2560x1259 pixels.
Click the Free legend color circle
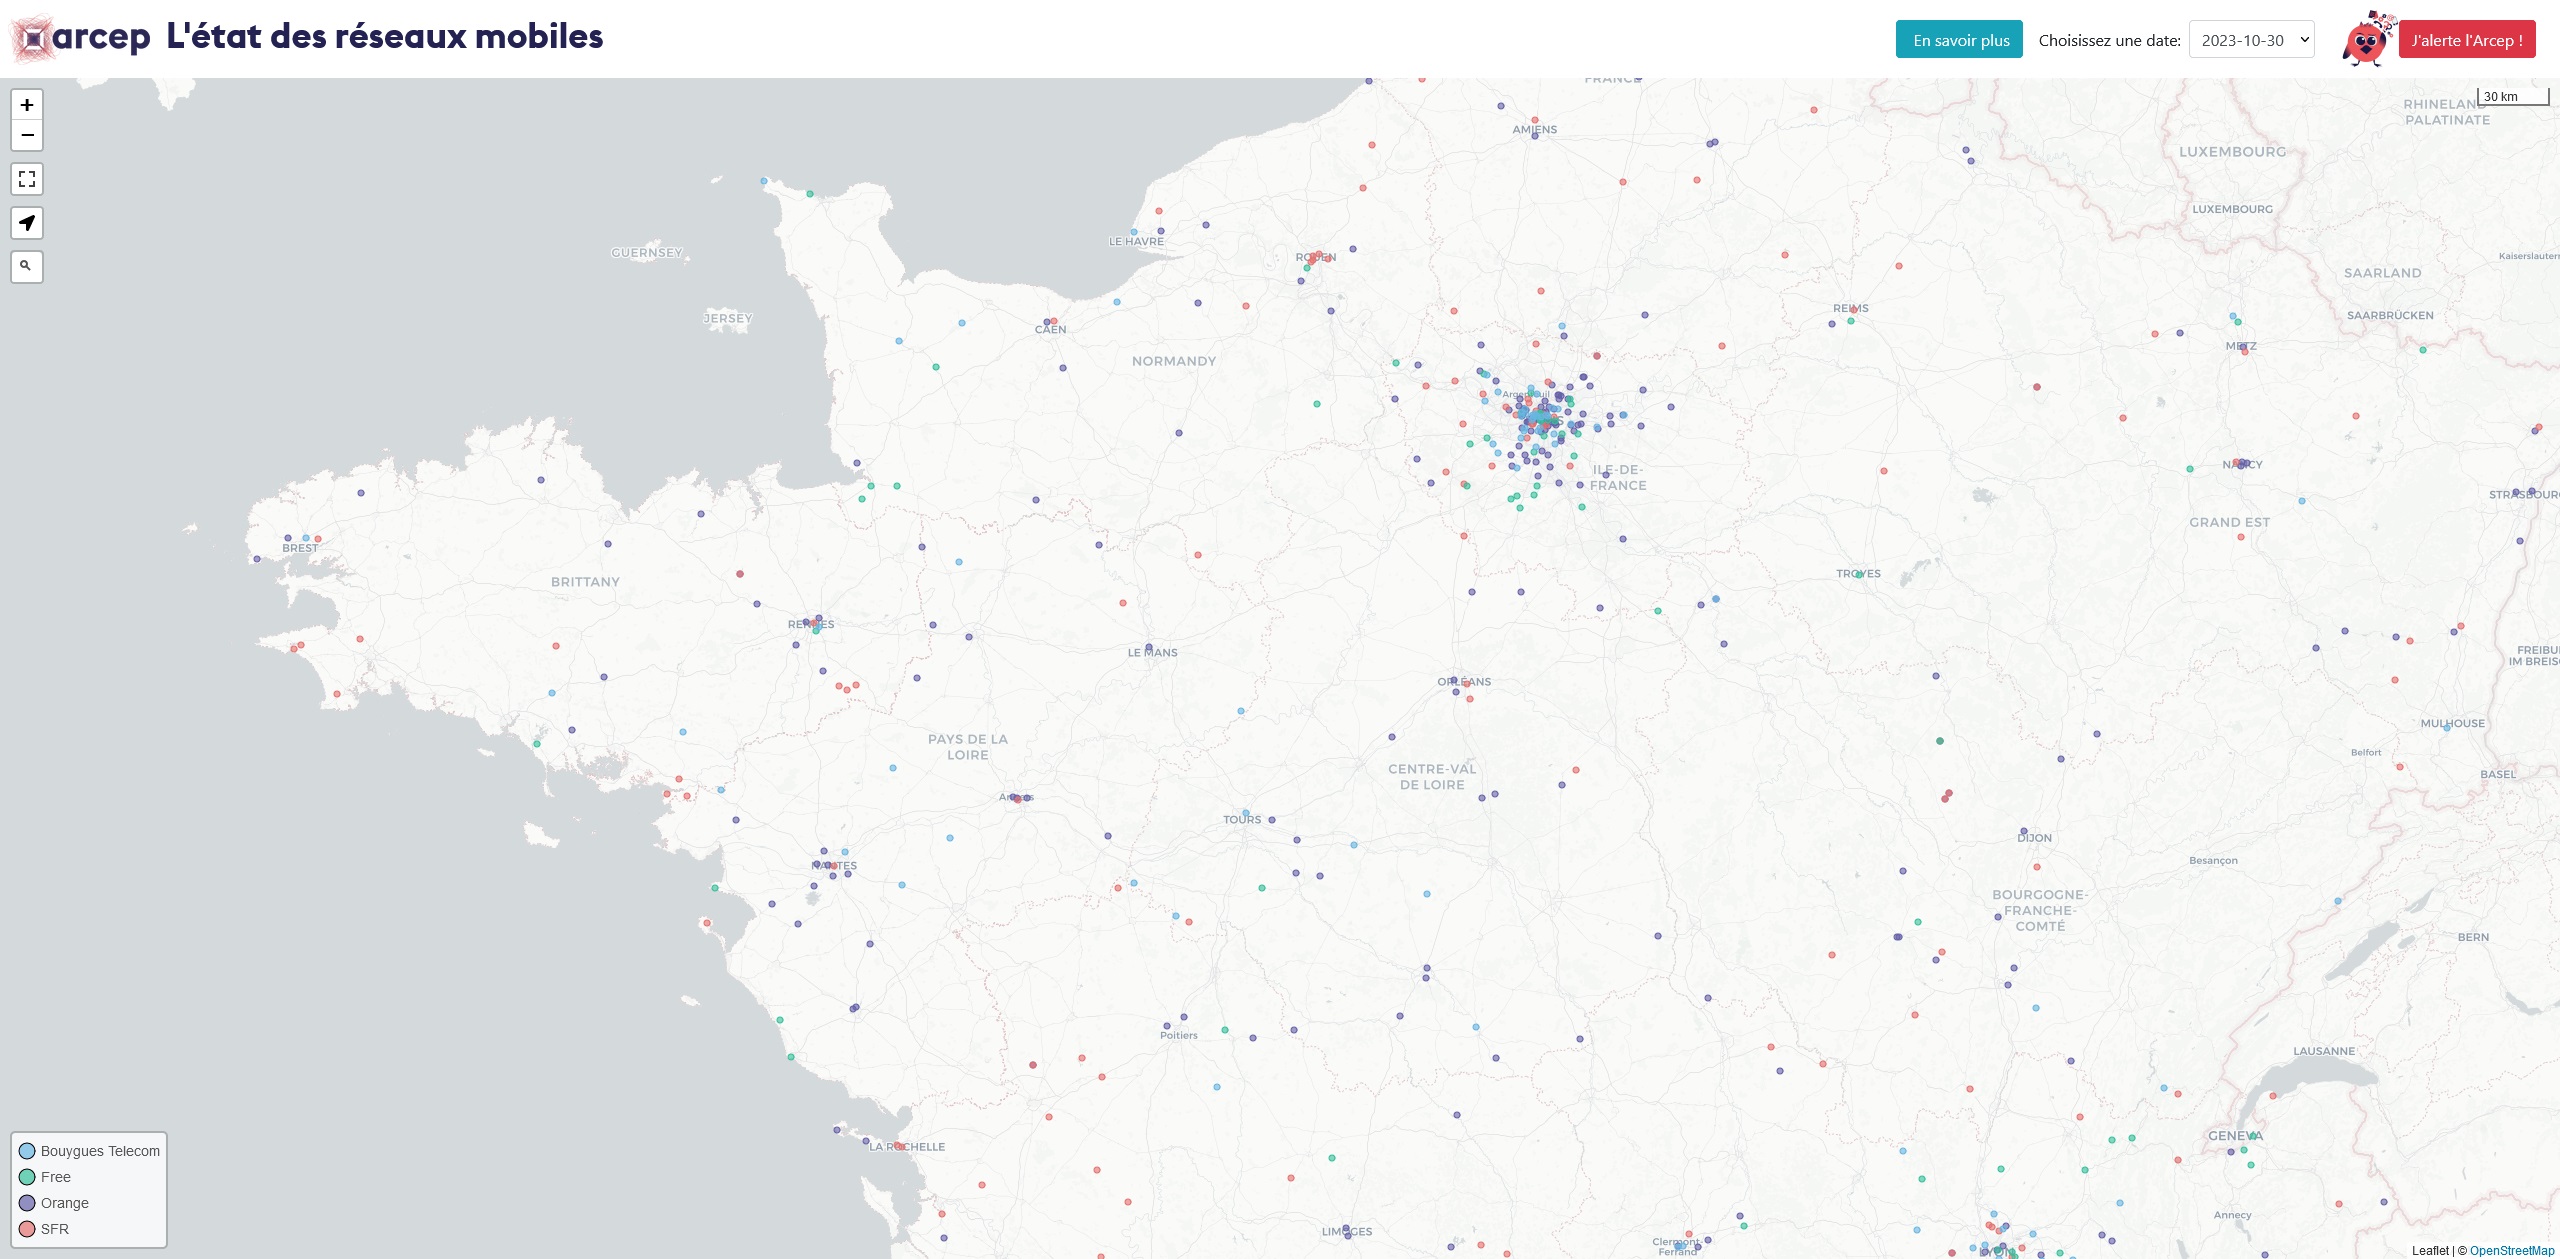point(27,1177)
